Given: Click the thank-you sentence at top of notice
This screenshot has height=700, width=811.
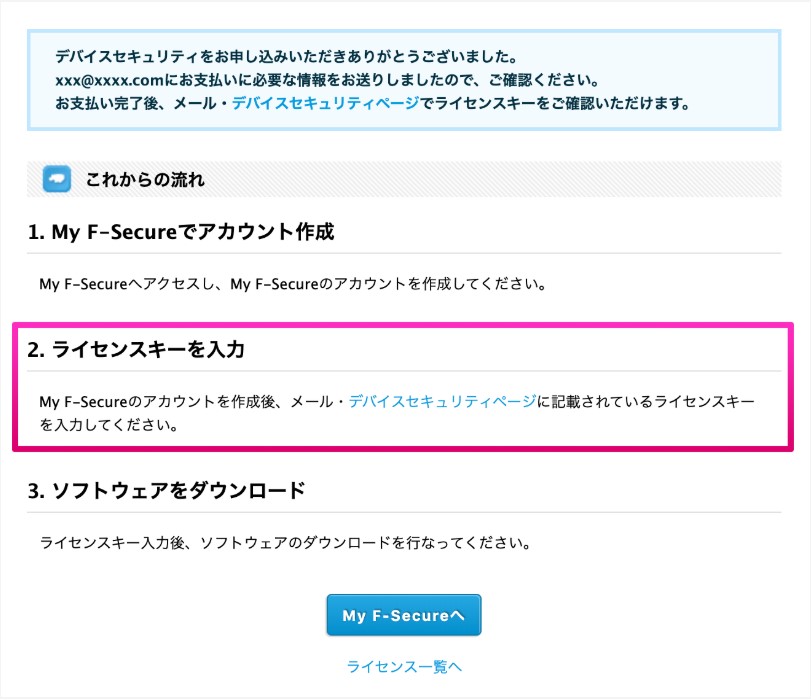Looking at the screenshot, I should pos(287,56).
